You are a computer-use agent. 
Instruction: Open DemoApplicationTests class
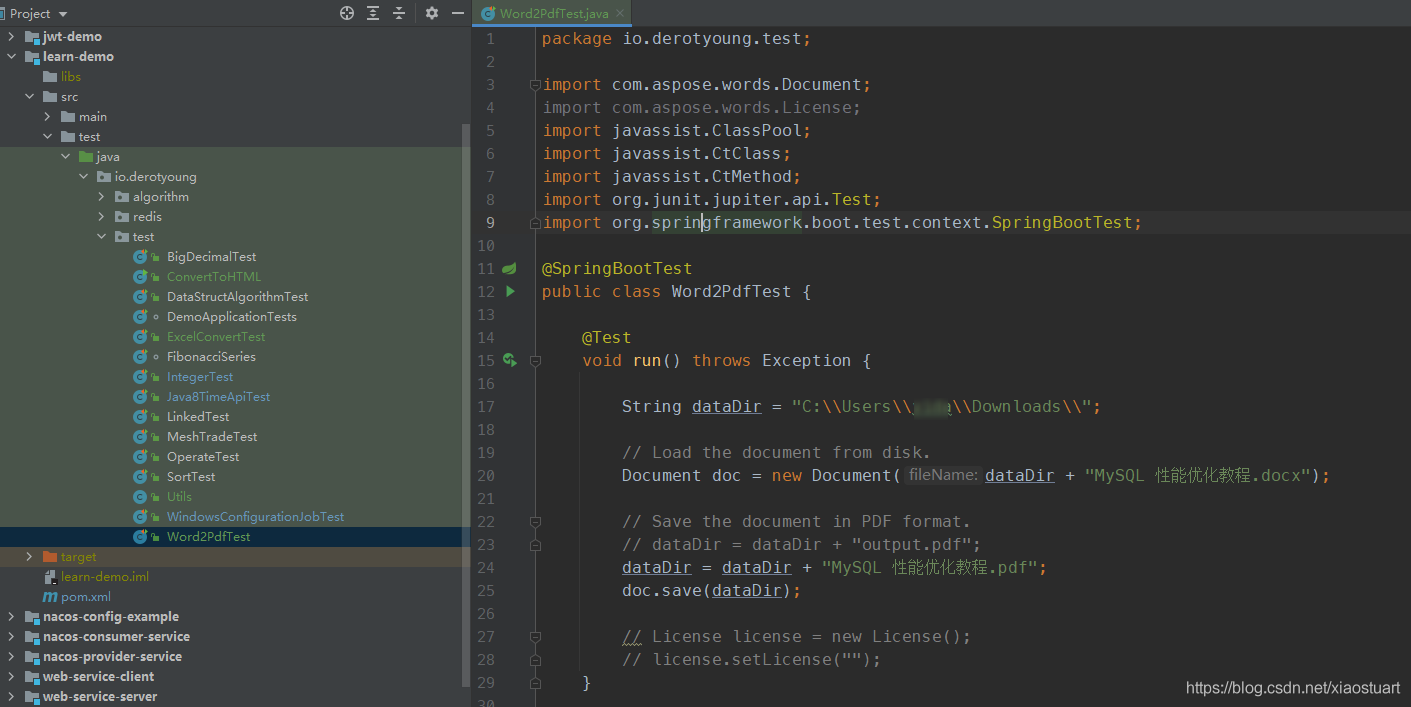pos(232,317)
